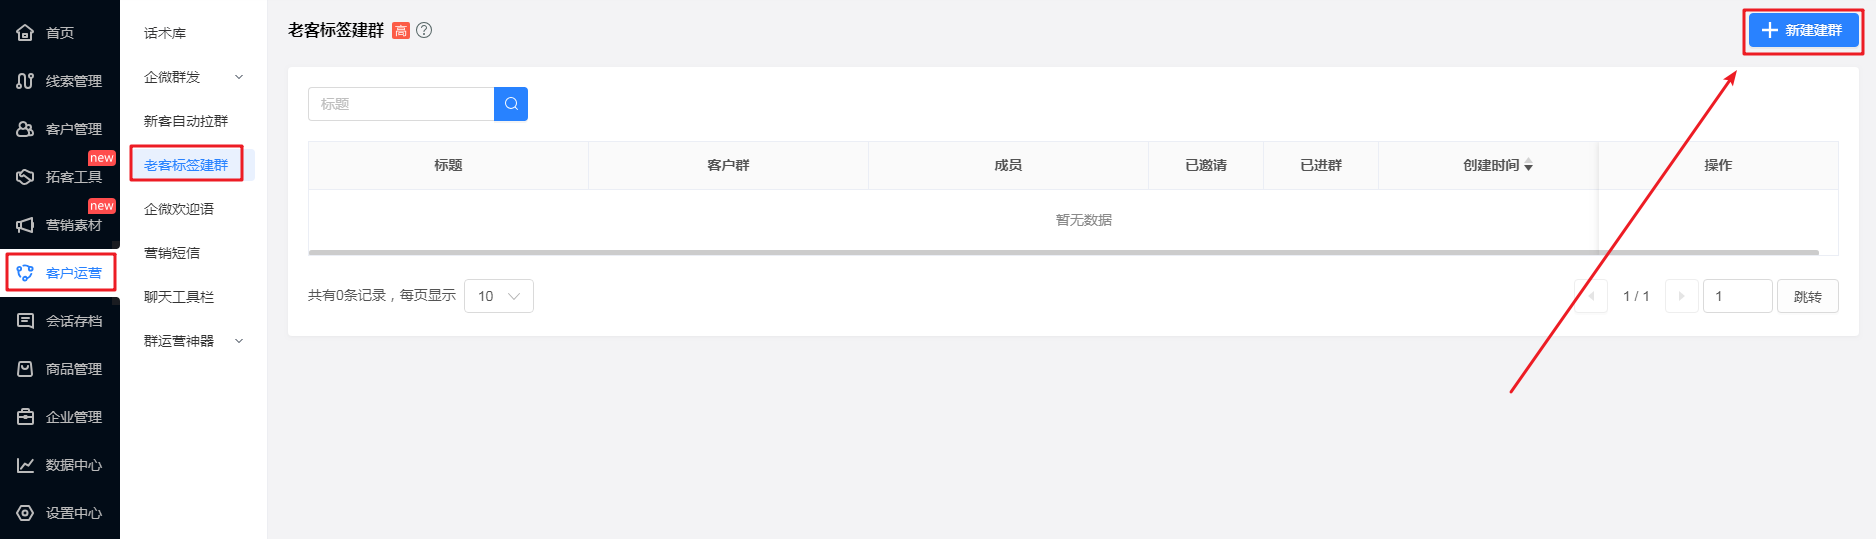
Task: Click the 暂无数据 empty text
Action: [1084, 220]
